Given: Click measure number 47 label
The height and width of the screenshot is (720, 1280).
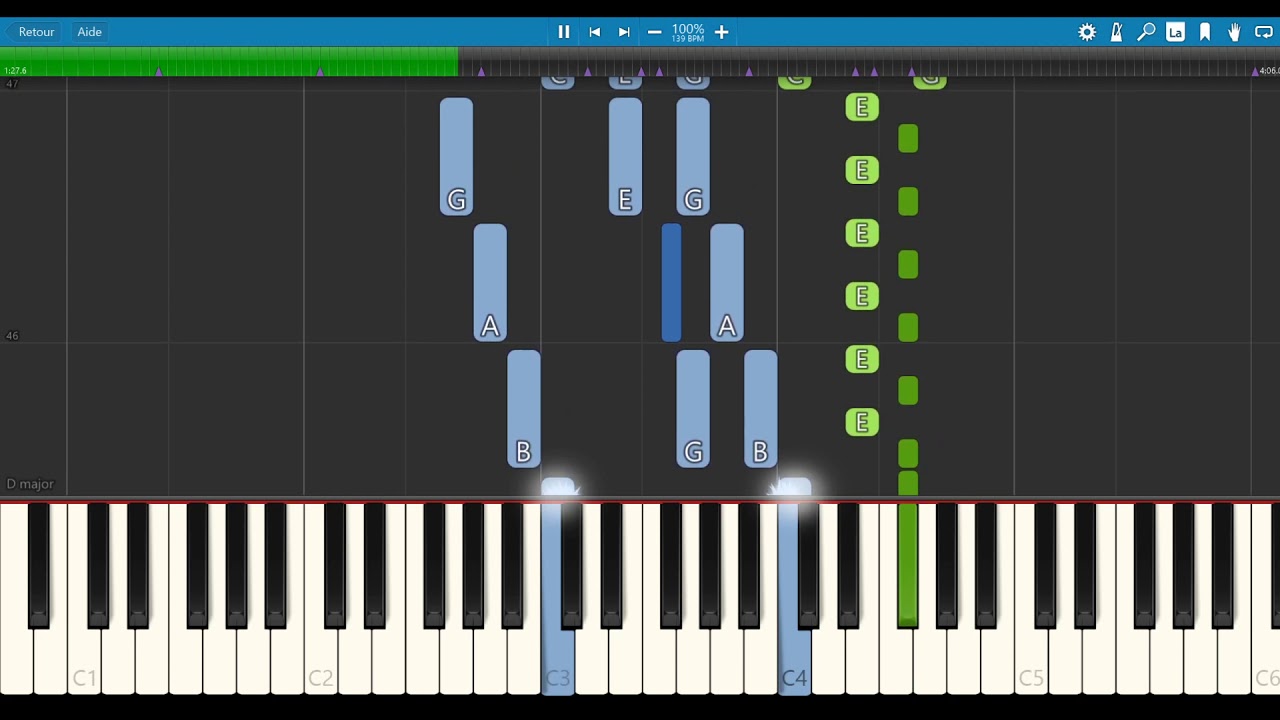Looking at the screenshot, I should 12,84.
